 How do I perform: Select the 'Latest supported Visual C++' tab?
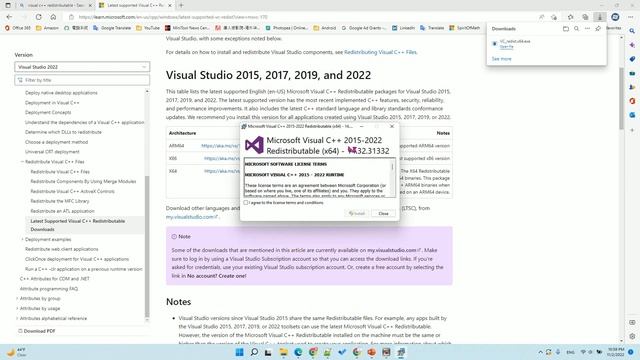(136, 5)
